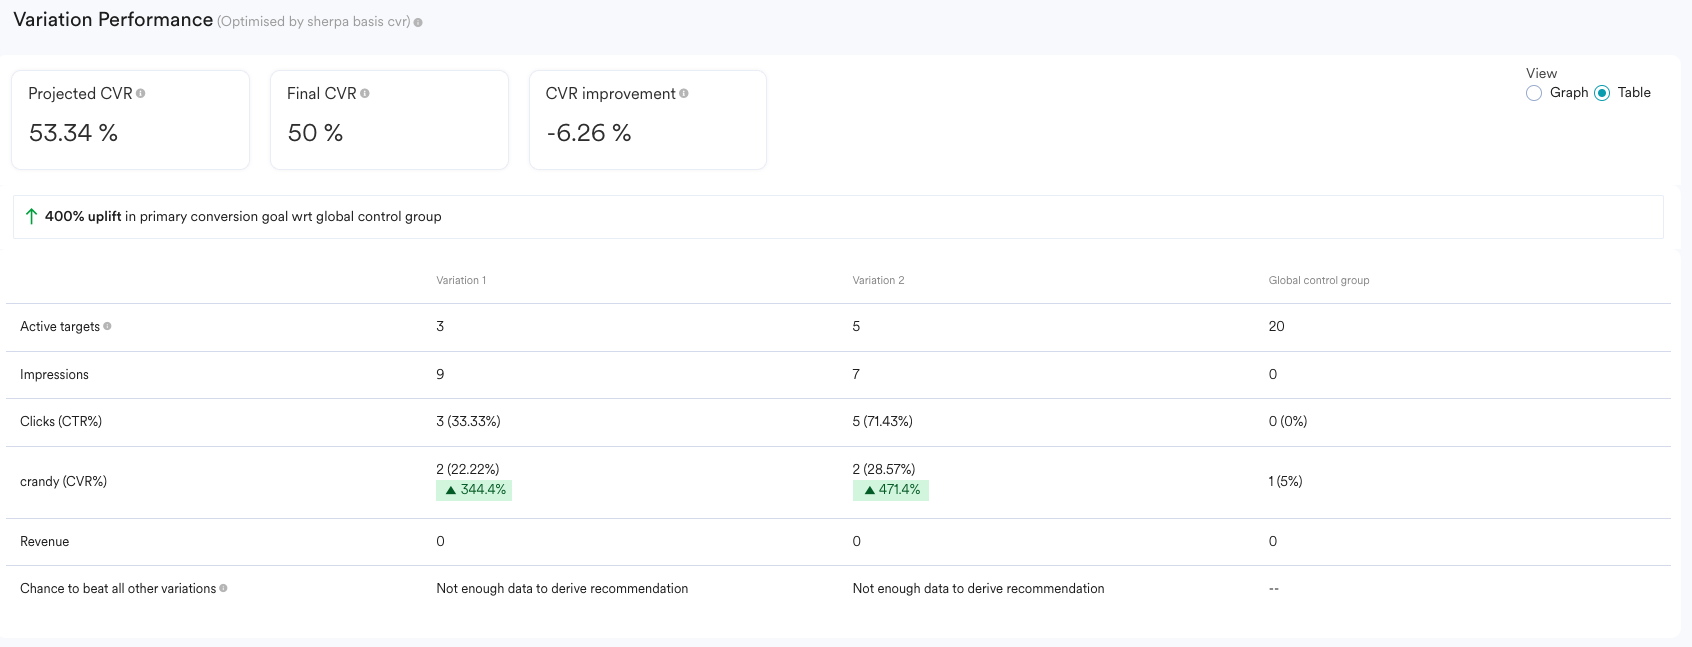The image size is (1692, 647).
Task: Click the Projected CVR 53.34 % card value
Action: (73, 133)
